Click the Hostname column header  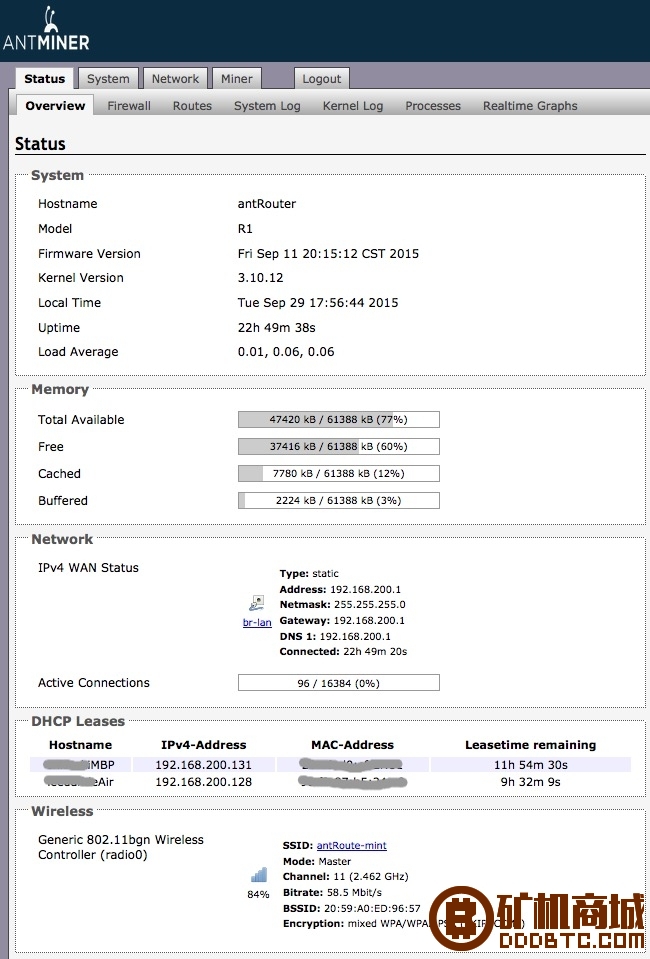(x=80, y=745)
